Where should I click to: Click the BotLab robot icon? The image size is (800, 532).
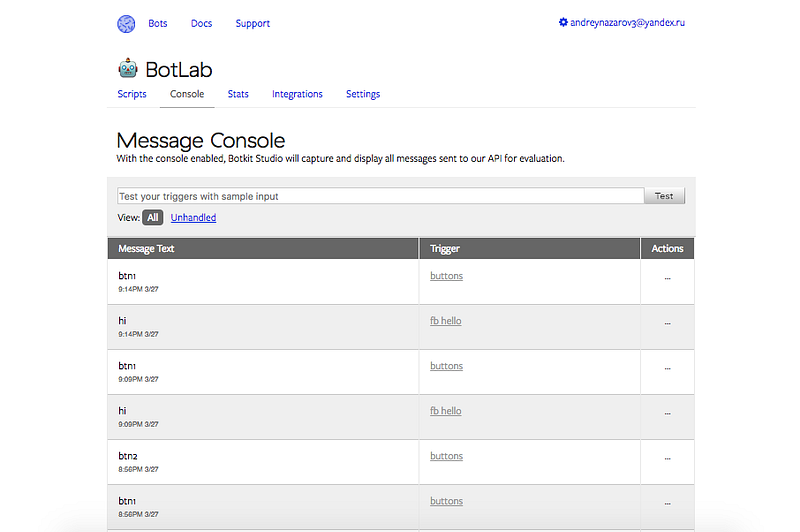click(x=128, y=69)
